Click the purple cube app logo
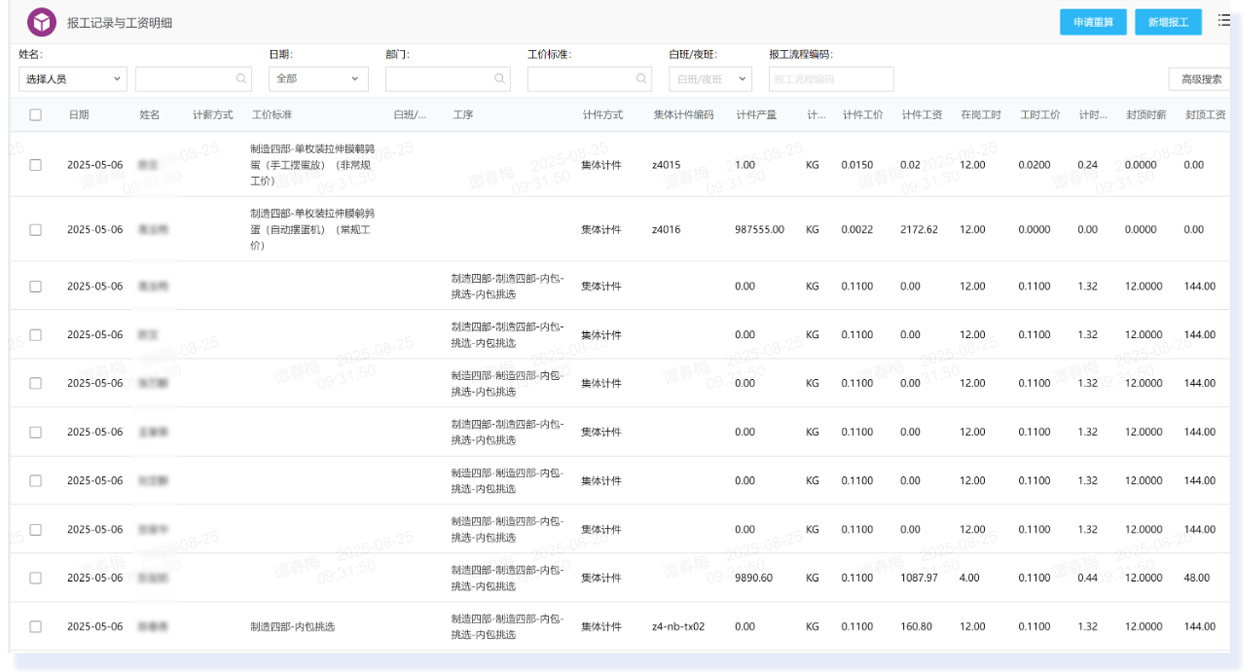The height and width of the screenshot is (672, 1246). point(42,21)
